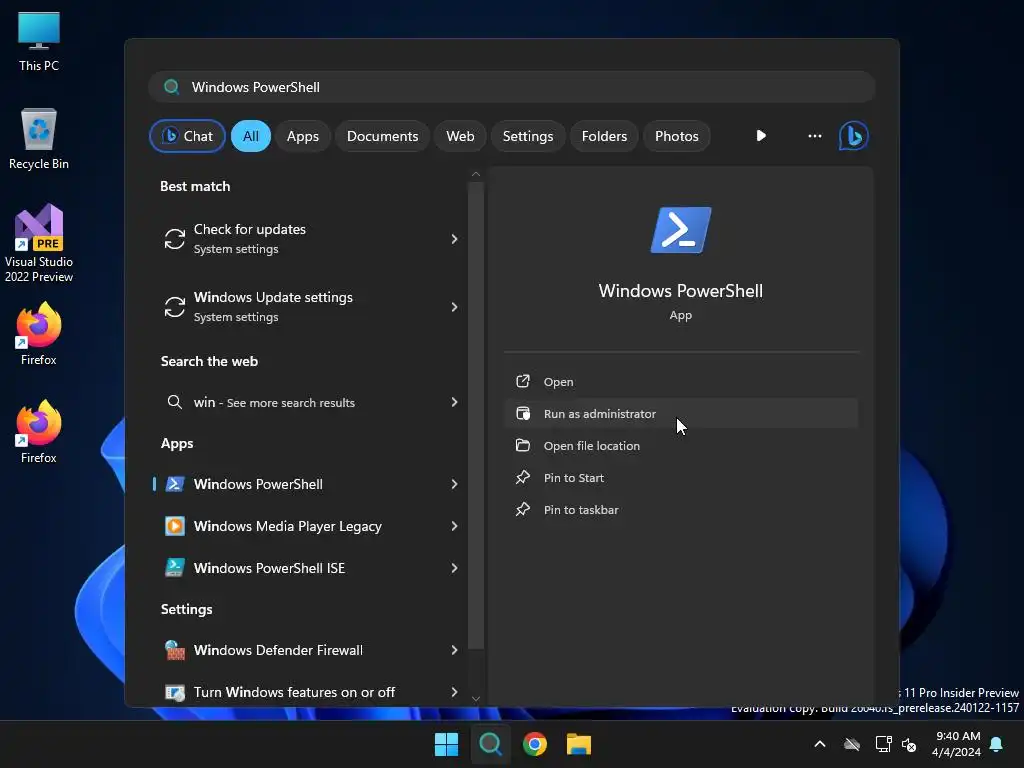This screenshot has width=1024, height=768.
Task: Switch to the Folders filter tab
Action: [604, 136]
